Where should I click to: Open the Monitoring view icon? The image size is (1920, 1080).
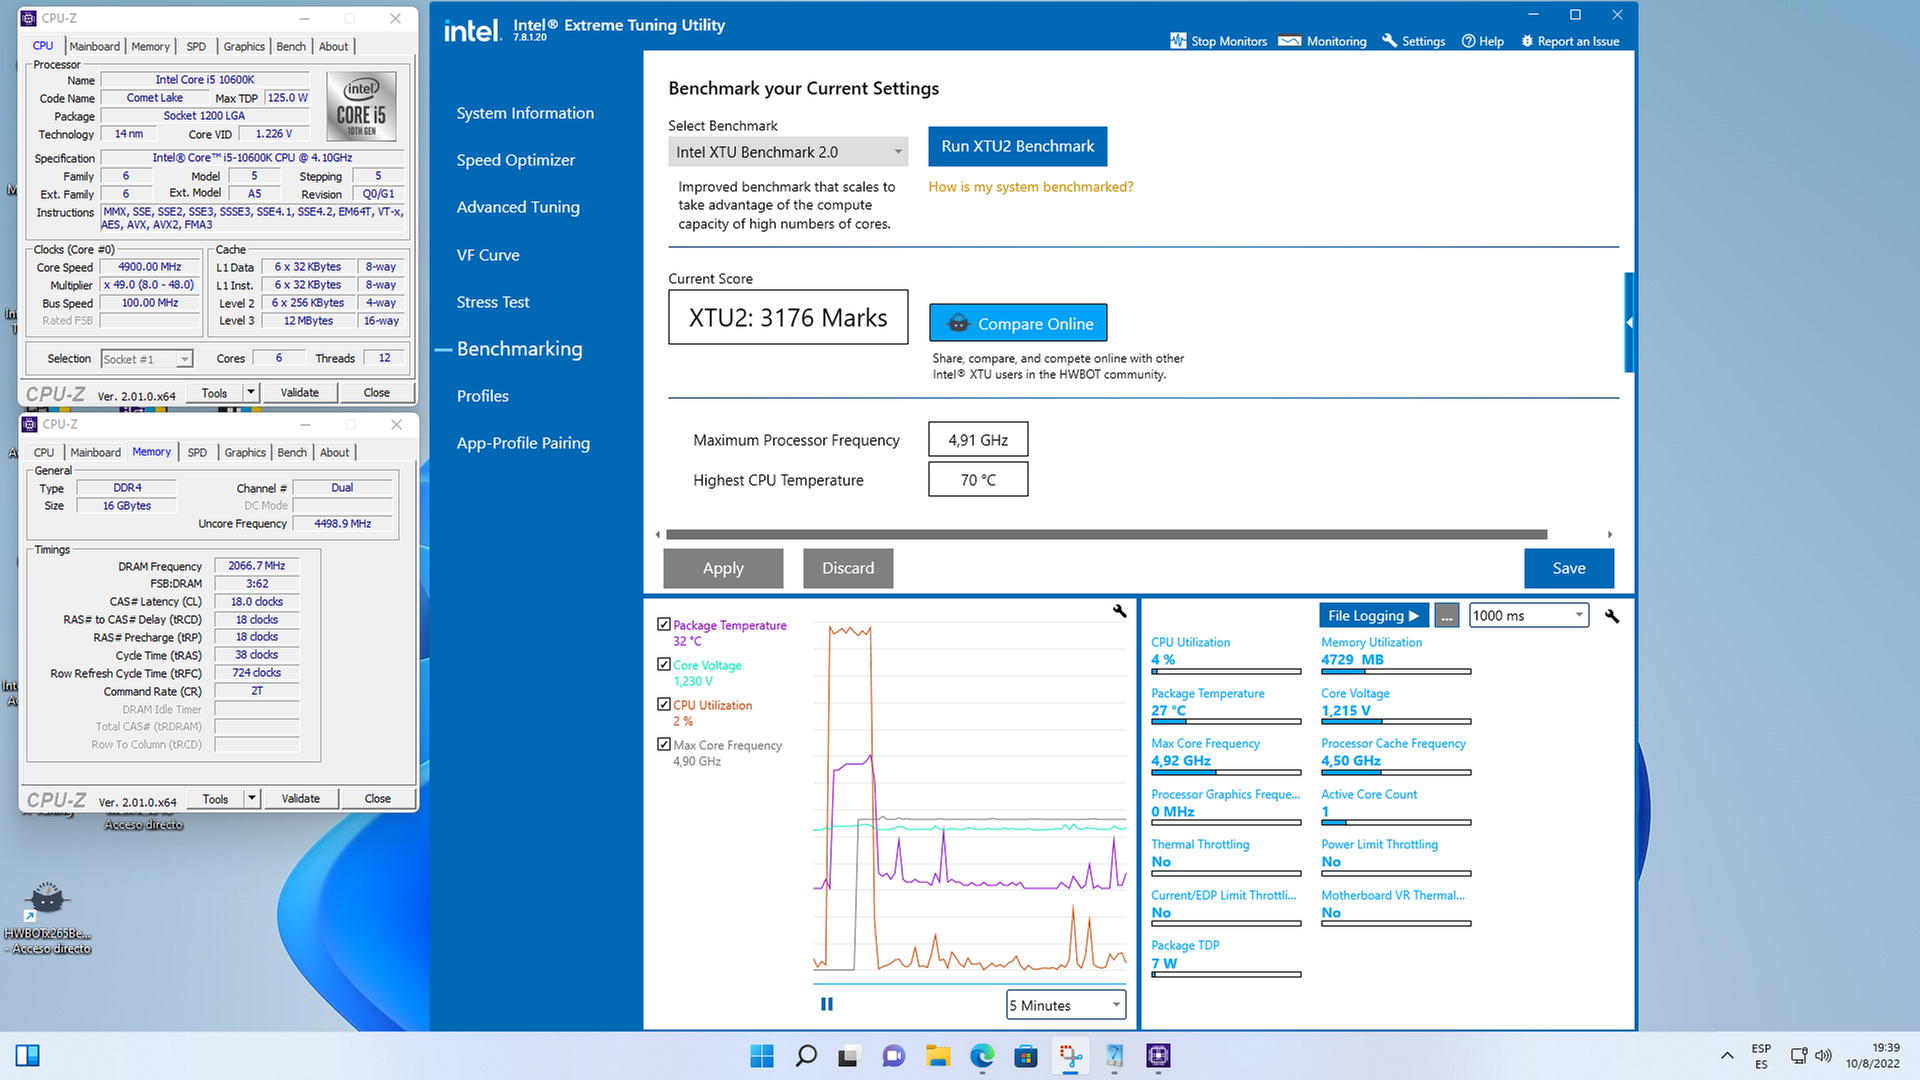coord(1290,41)
